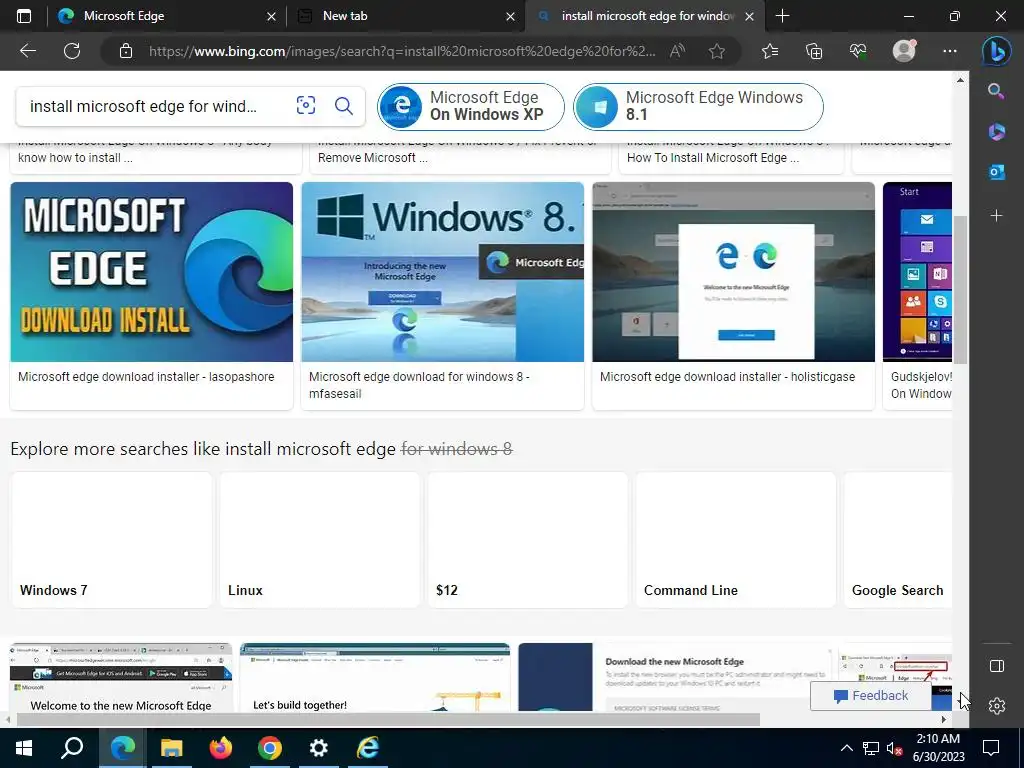Screen dimensions: 1024x768
Task: Open the Let's build together thumbnail
Action: 375,677
